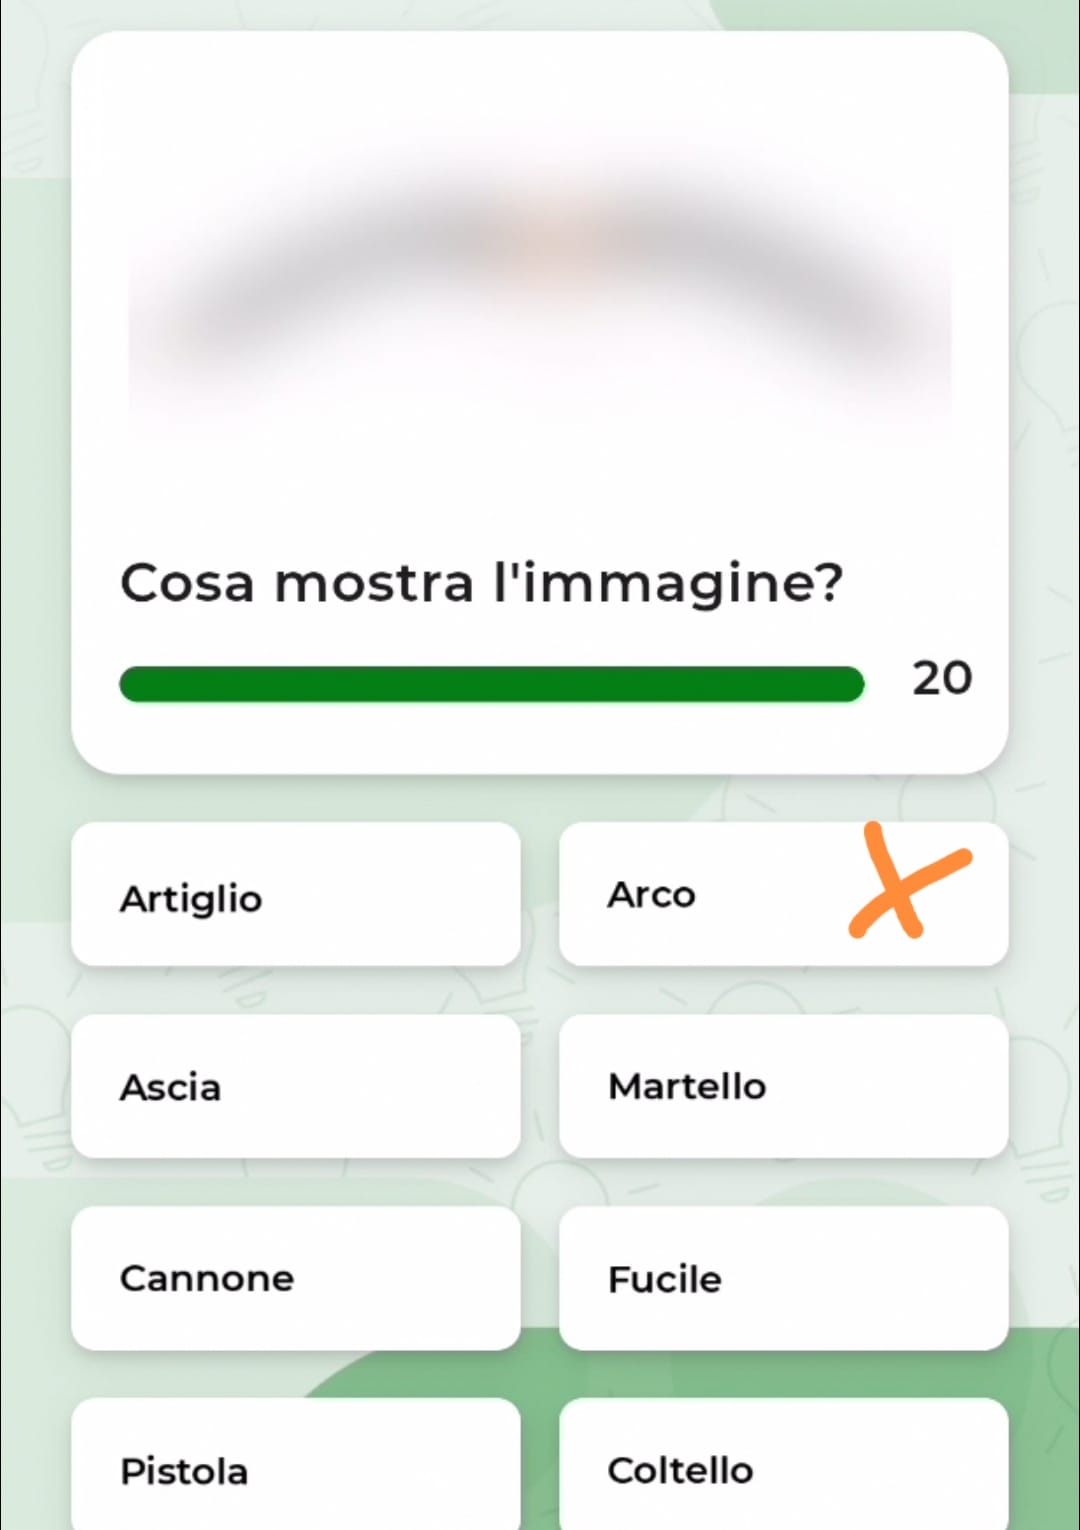
Task: Click the timer number 20
Action: [x=942, y=679]
